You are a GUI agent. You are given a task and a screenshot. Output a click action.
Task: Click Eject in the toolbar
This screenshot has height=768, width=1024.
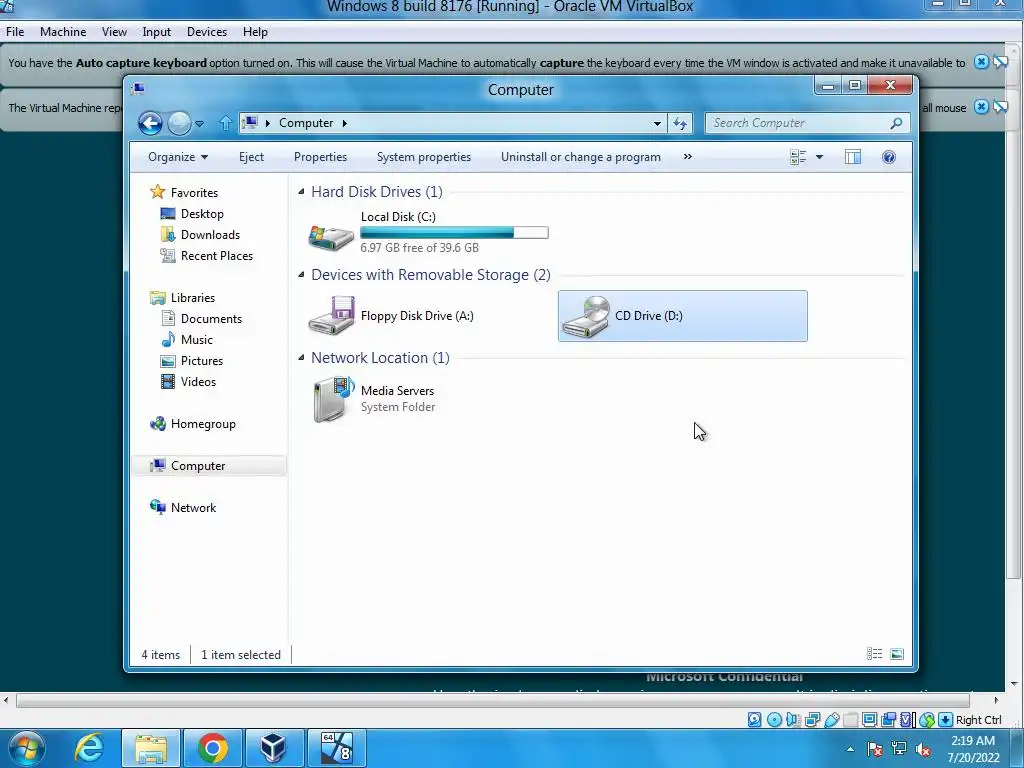pyautogui.click(x=251, y=157)
